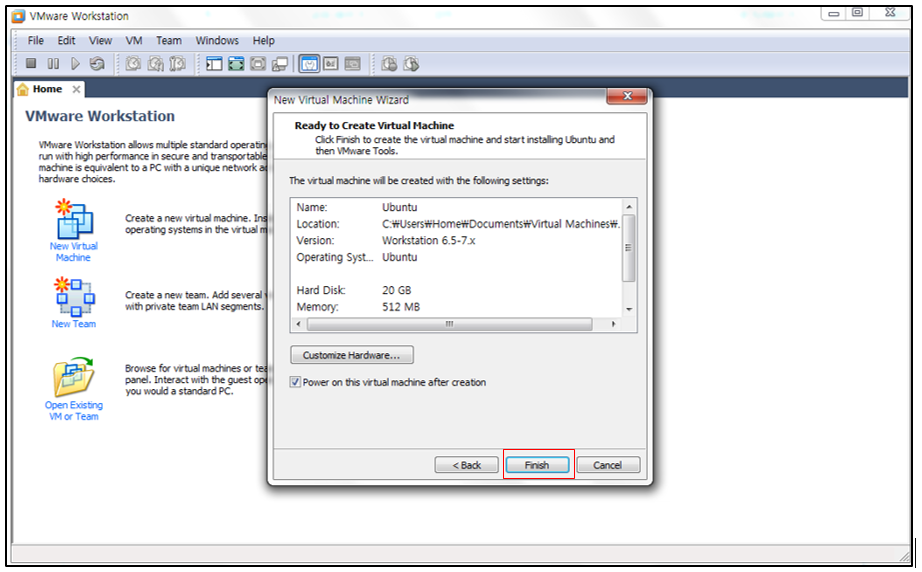Click the 'Workstation 6.5-7.x' version value
The image size is (922, 572).
(429, 240)
